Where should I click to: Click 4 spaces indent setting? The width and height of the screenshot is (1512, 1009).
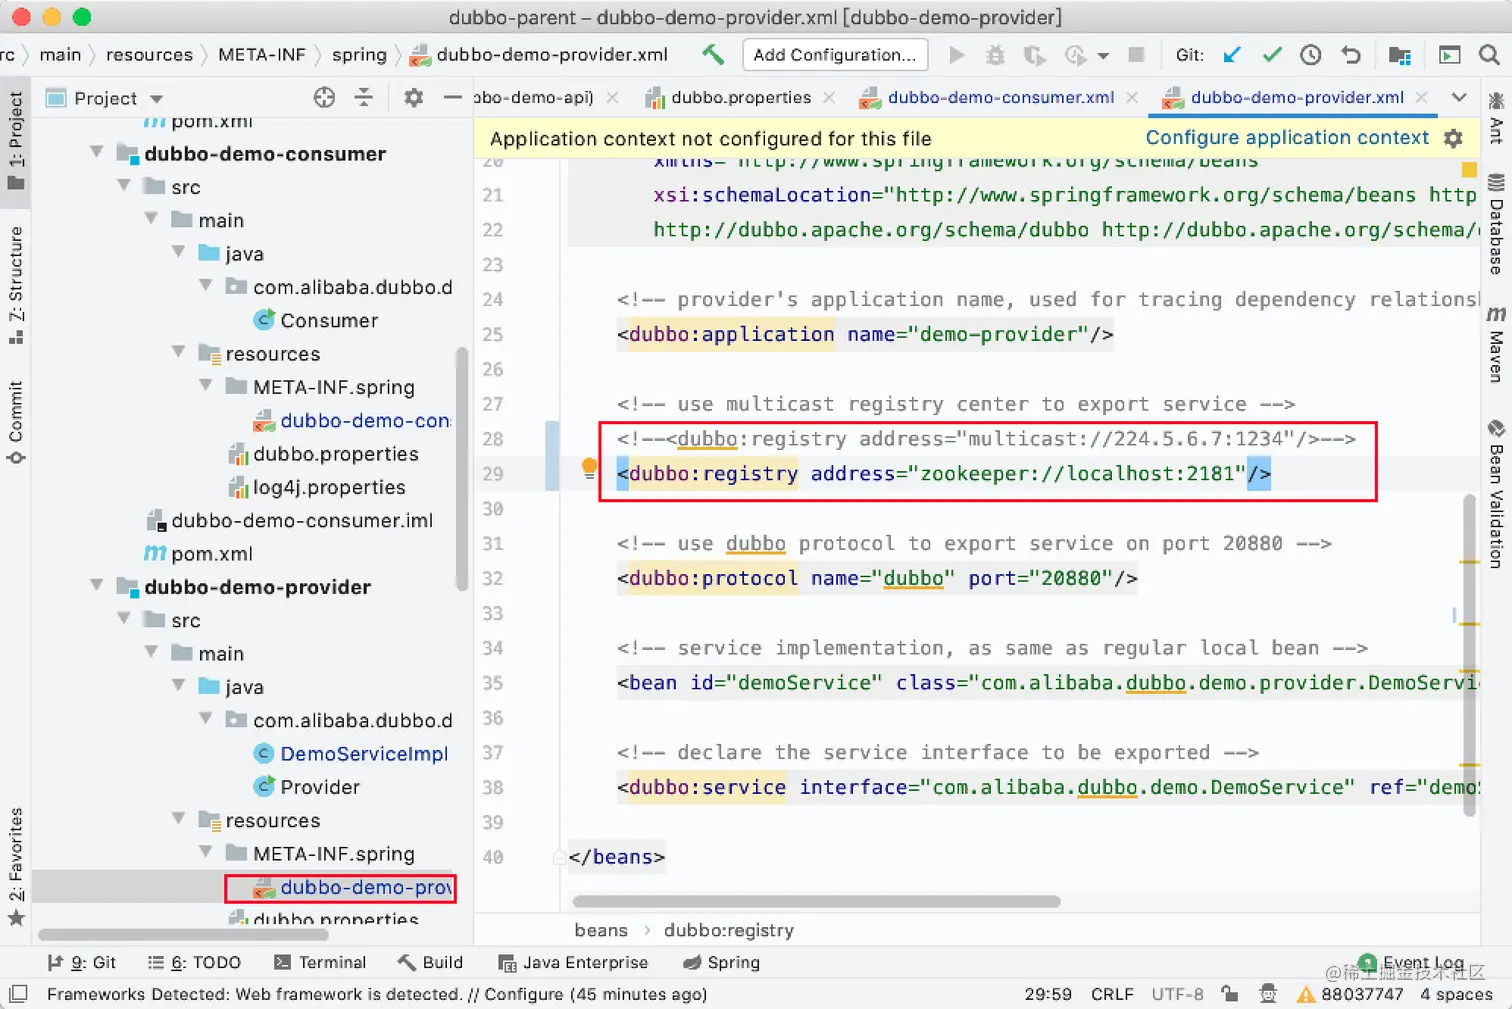point(1456,994)
